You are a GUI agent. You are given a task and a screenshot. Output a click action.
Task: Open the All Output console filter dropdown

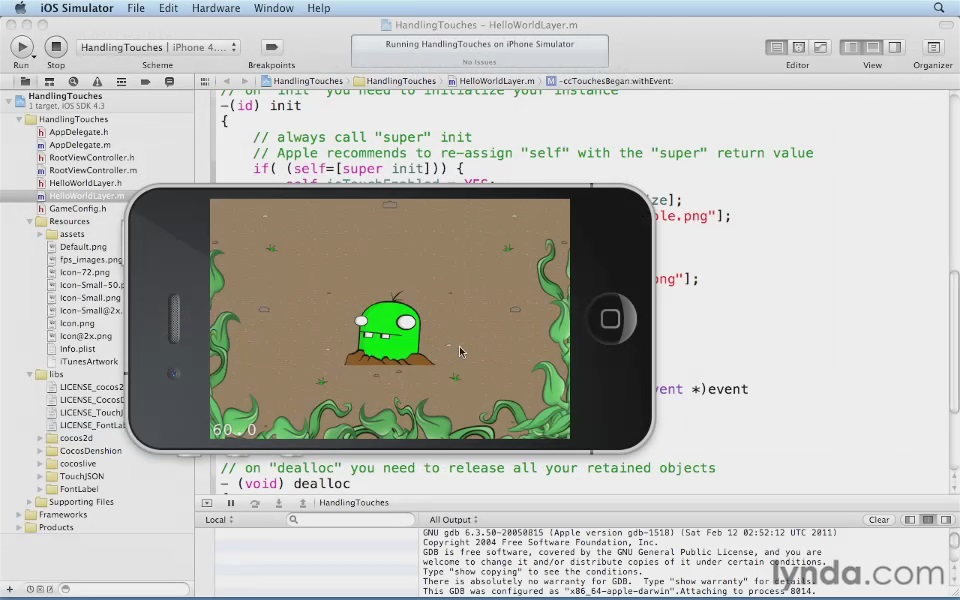click(x=454, y=520)
